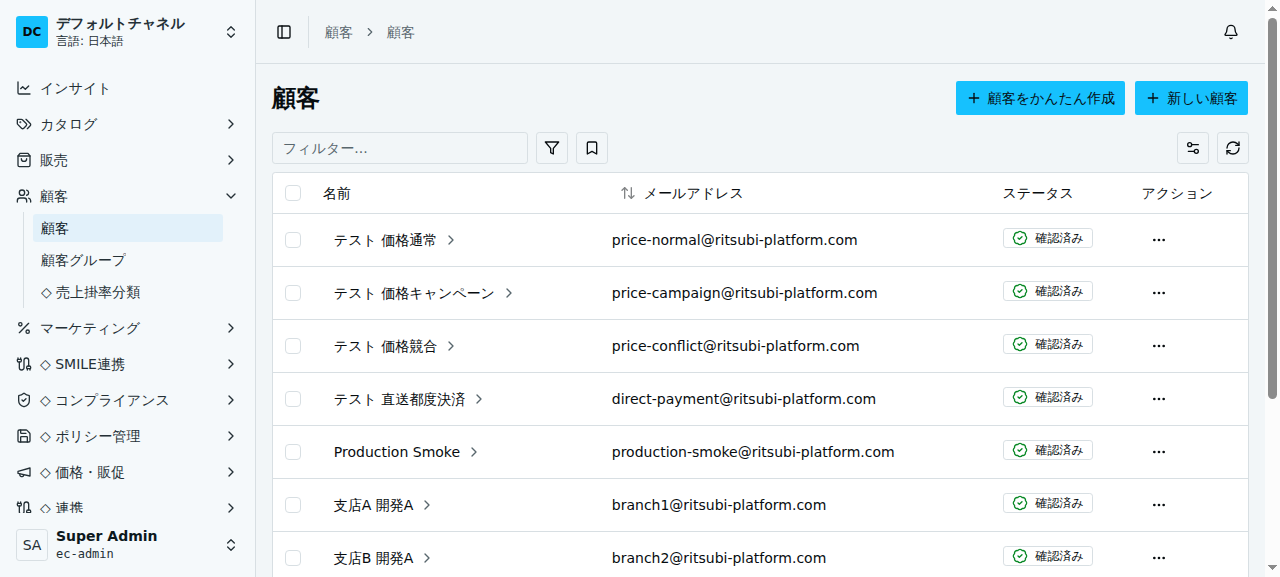Open the 価格・販促 menu item
This screenshot has width=1280, height=577.
[x=127, y=472]
